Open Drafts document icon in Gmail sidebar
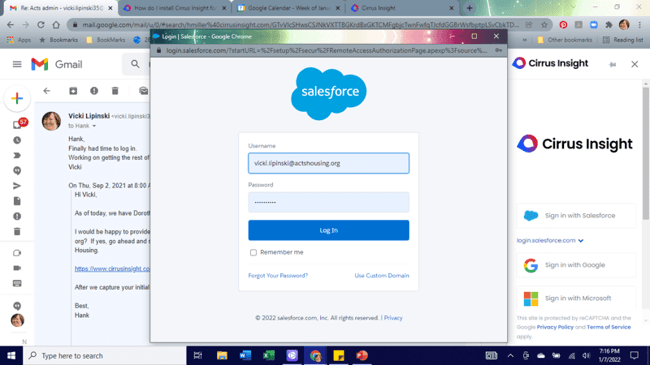The width and height of the screenshot is (650, 365). (x=17, y=201)
